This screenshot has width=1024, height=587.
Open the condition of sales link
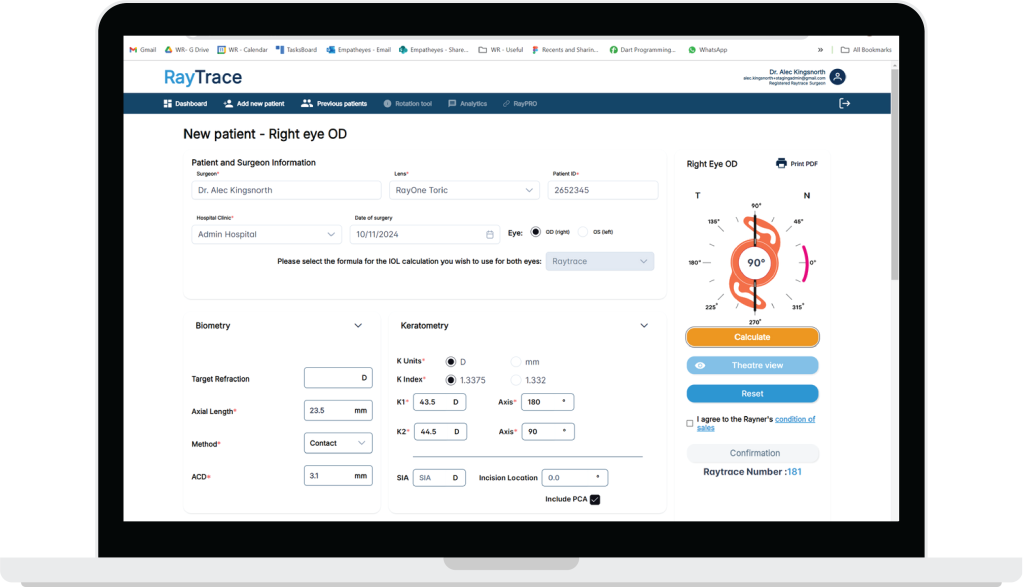click(794, 418)
